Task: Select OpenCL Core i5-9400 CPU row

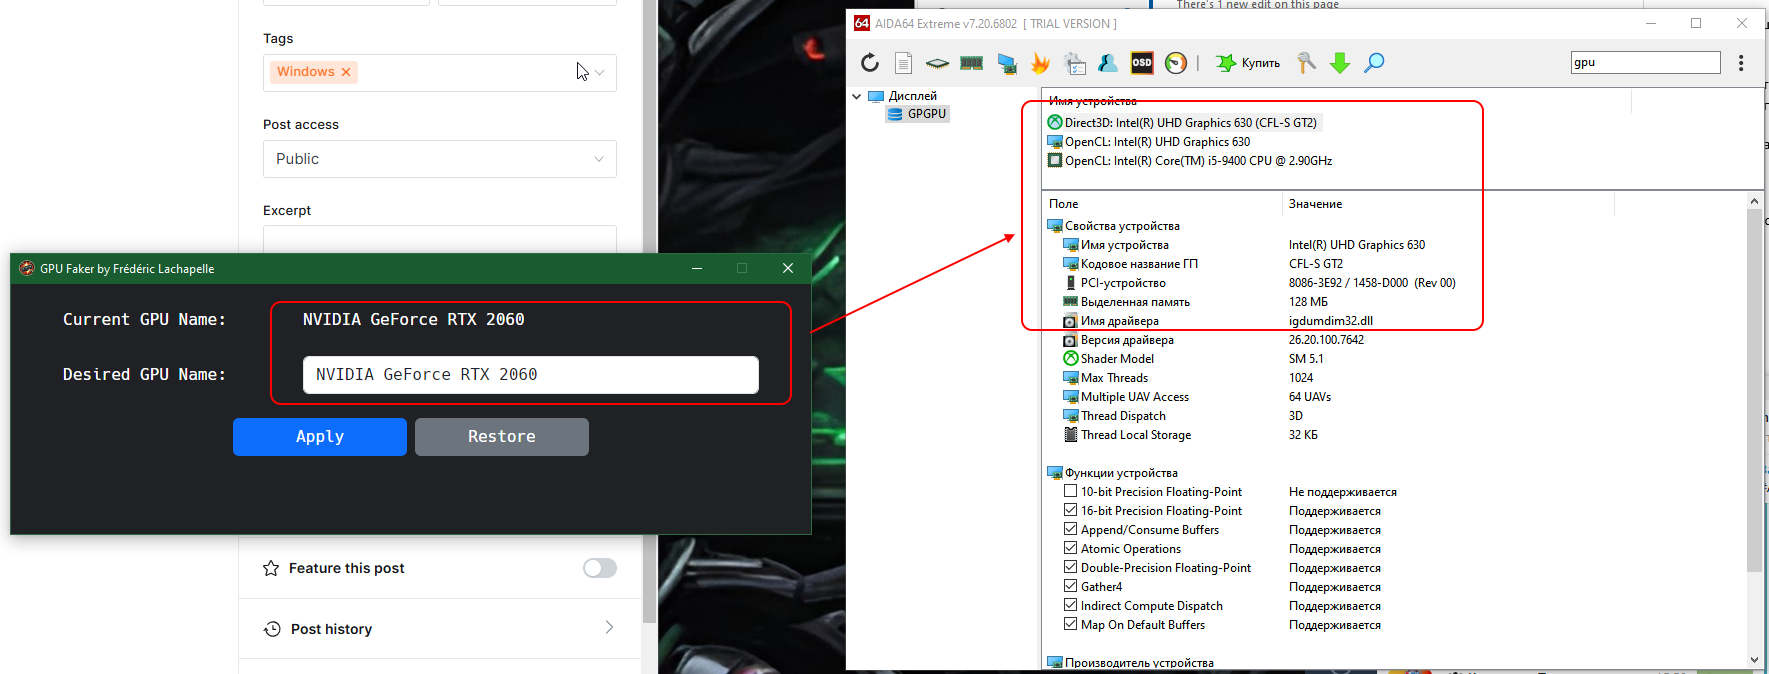Action: tap(1190, 161)
